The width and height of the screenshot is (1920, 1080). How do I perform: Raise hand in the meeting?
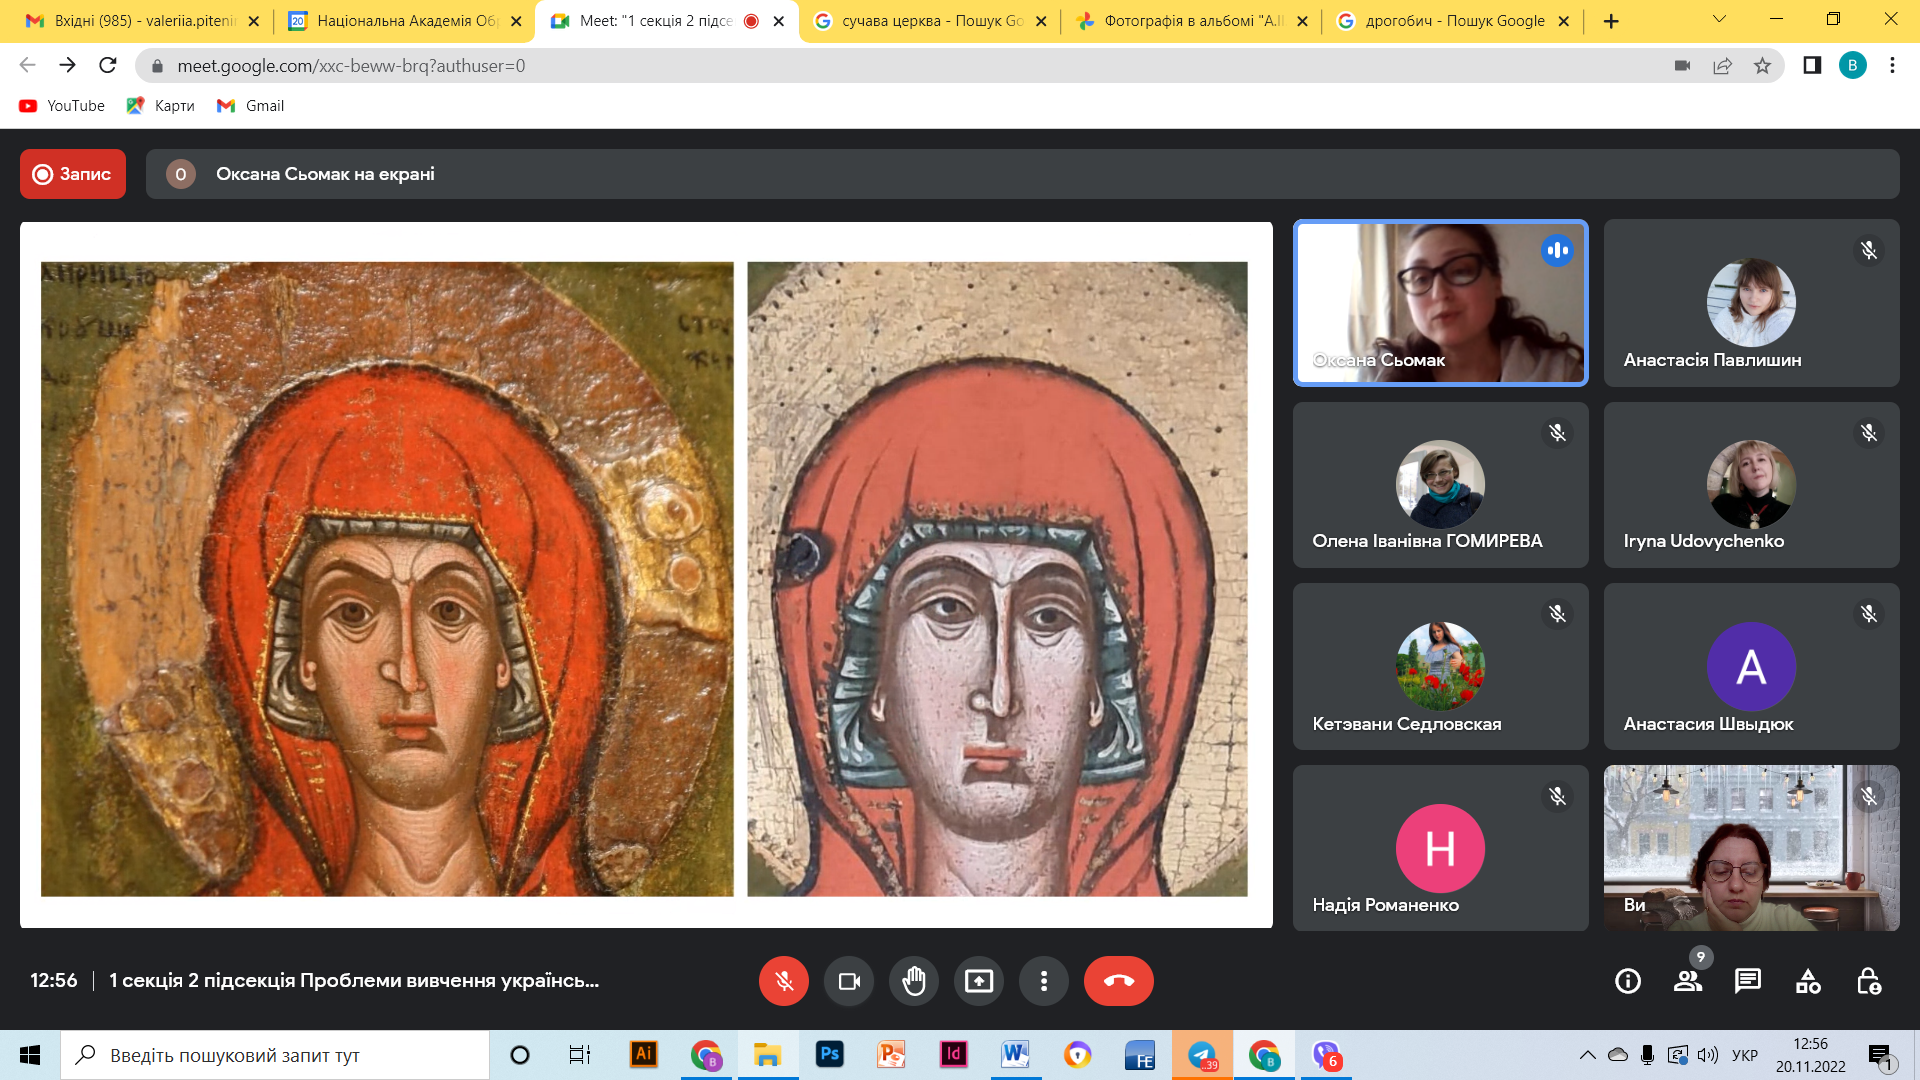click(914, 981)
